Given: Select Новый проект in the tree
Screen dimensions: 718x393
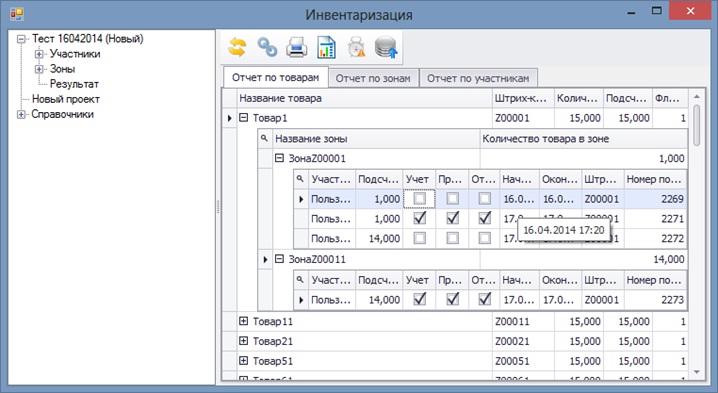Looking at the screenshot, I should pyautogui.click(x=65, y=99).
